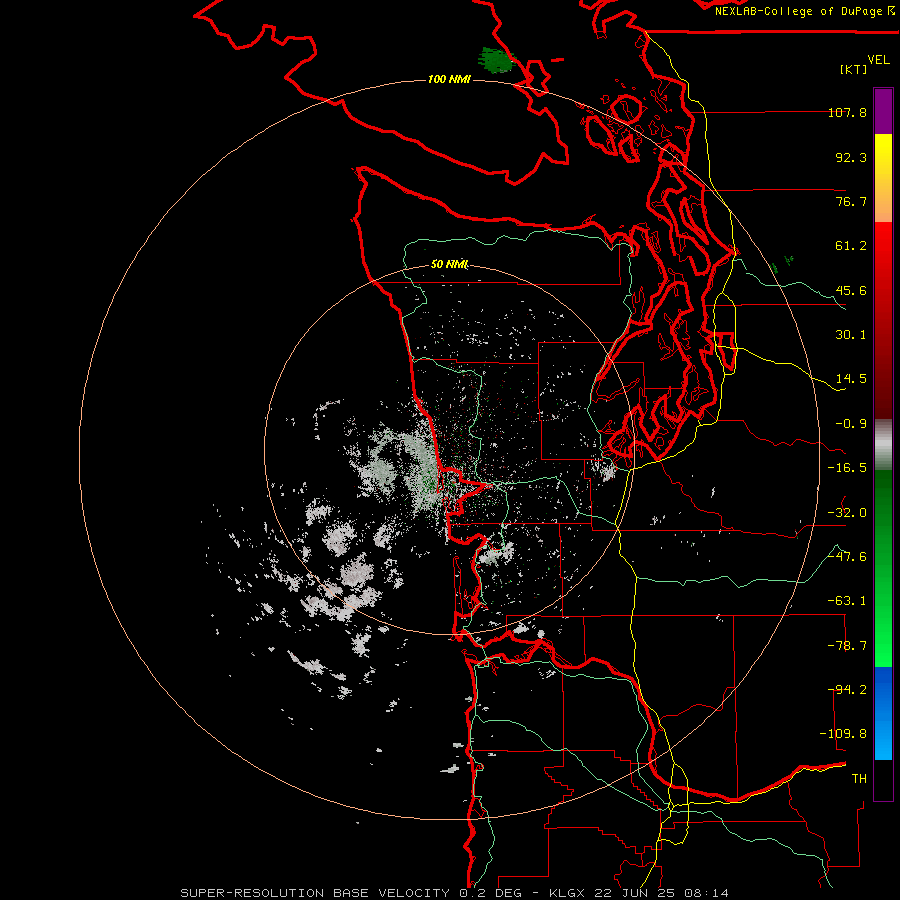
Task: Click the 92.3 velocity scale value
Action: pos(851,157)
